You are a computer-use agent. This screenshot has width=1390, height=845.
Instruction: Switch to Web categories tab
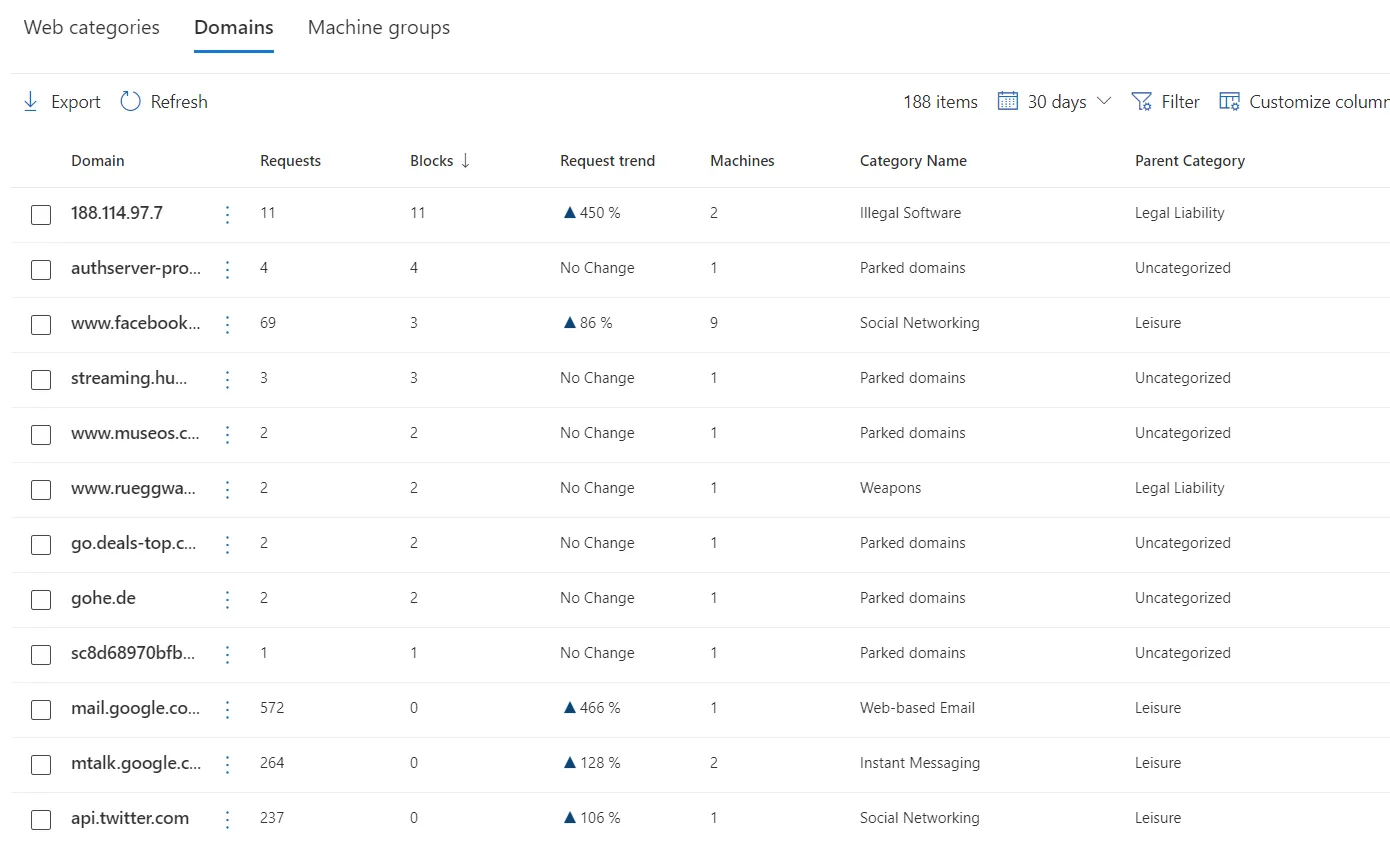click(x=92, y=27)
